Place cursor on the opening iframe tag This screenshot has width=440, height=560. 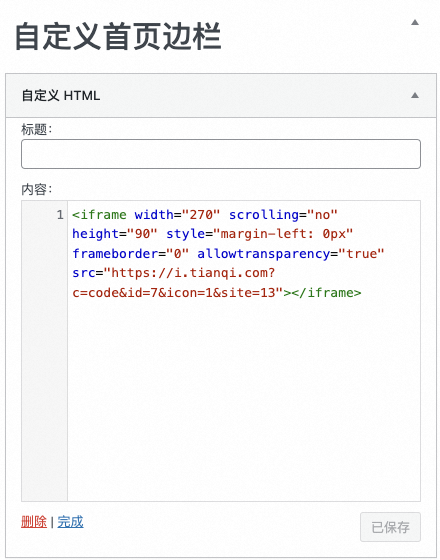(99, 215)
